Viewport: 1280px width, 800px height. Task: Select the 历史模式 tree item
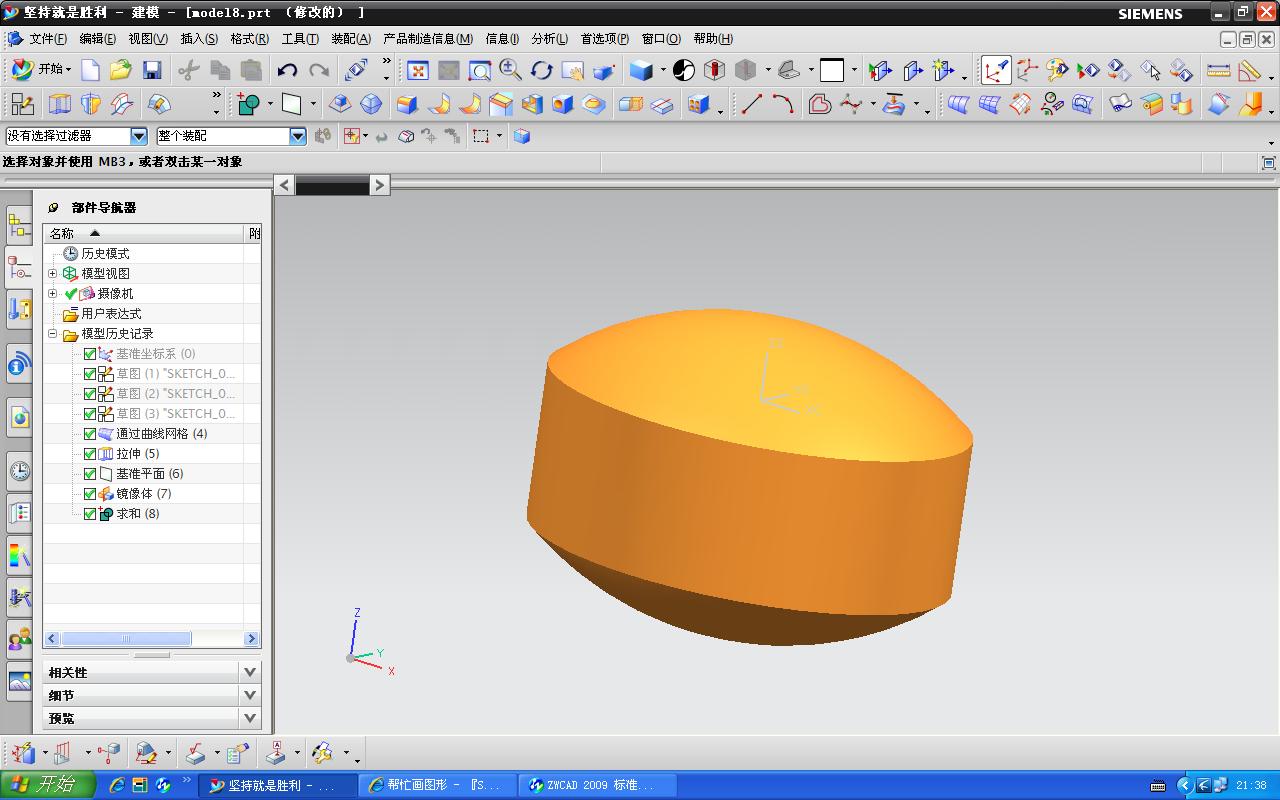point(105,254)
